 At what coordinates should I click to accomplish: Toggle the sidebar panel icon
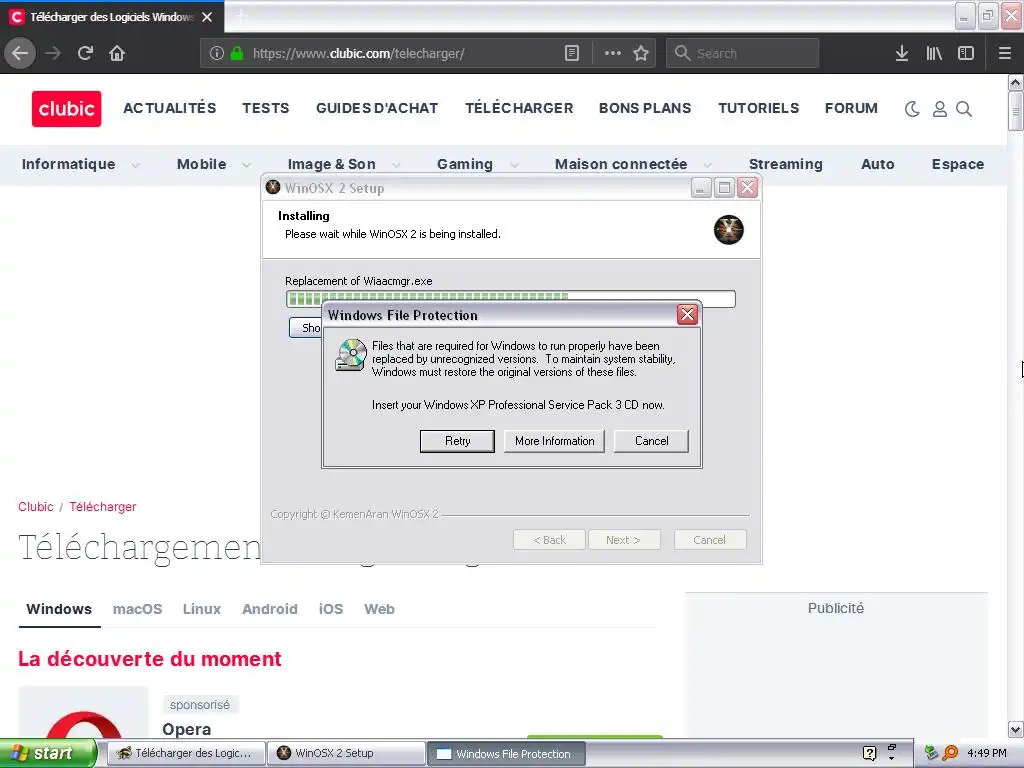click(x=966, y=53)
